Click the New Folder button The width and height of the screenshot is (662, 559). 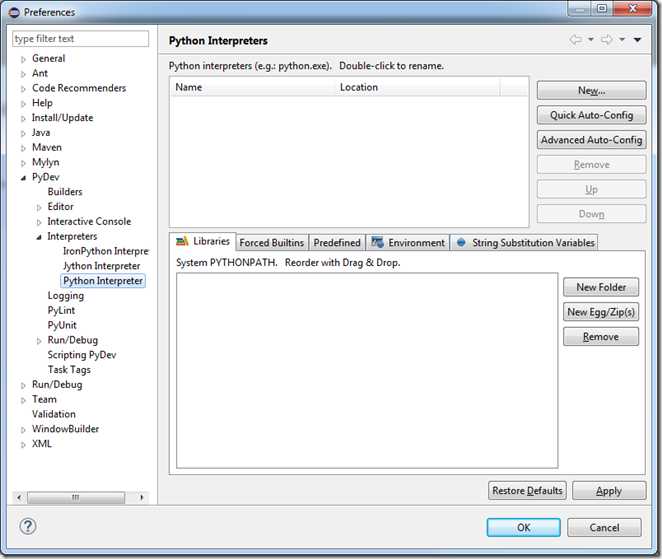[601, 287]
